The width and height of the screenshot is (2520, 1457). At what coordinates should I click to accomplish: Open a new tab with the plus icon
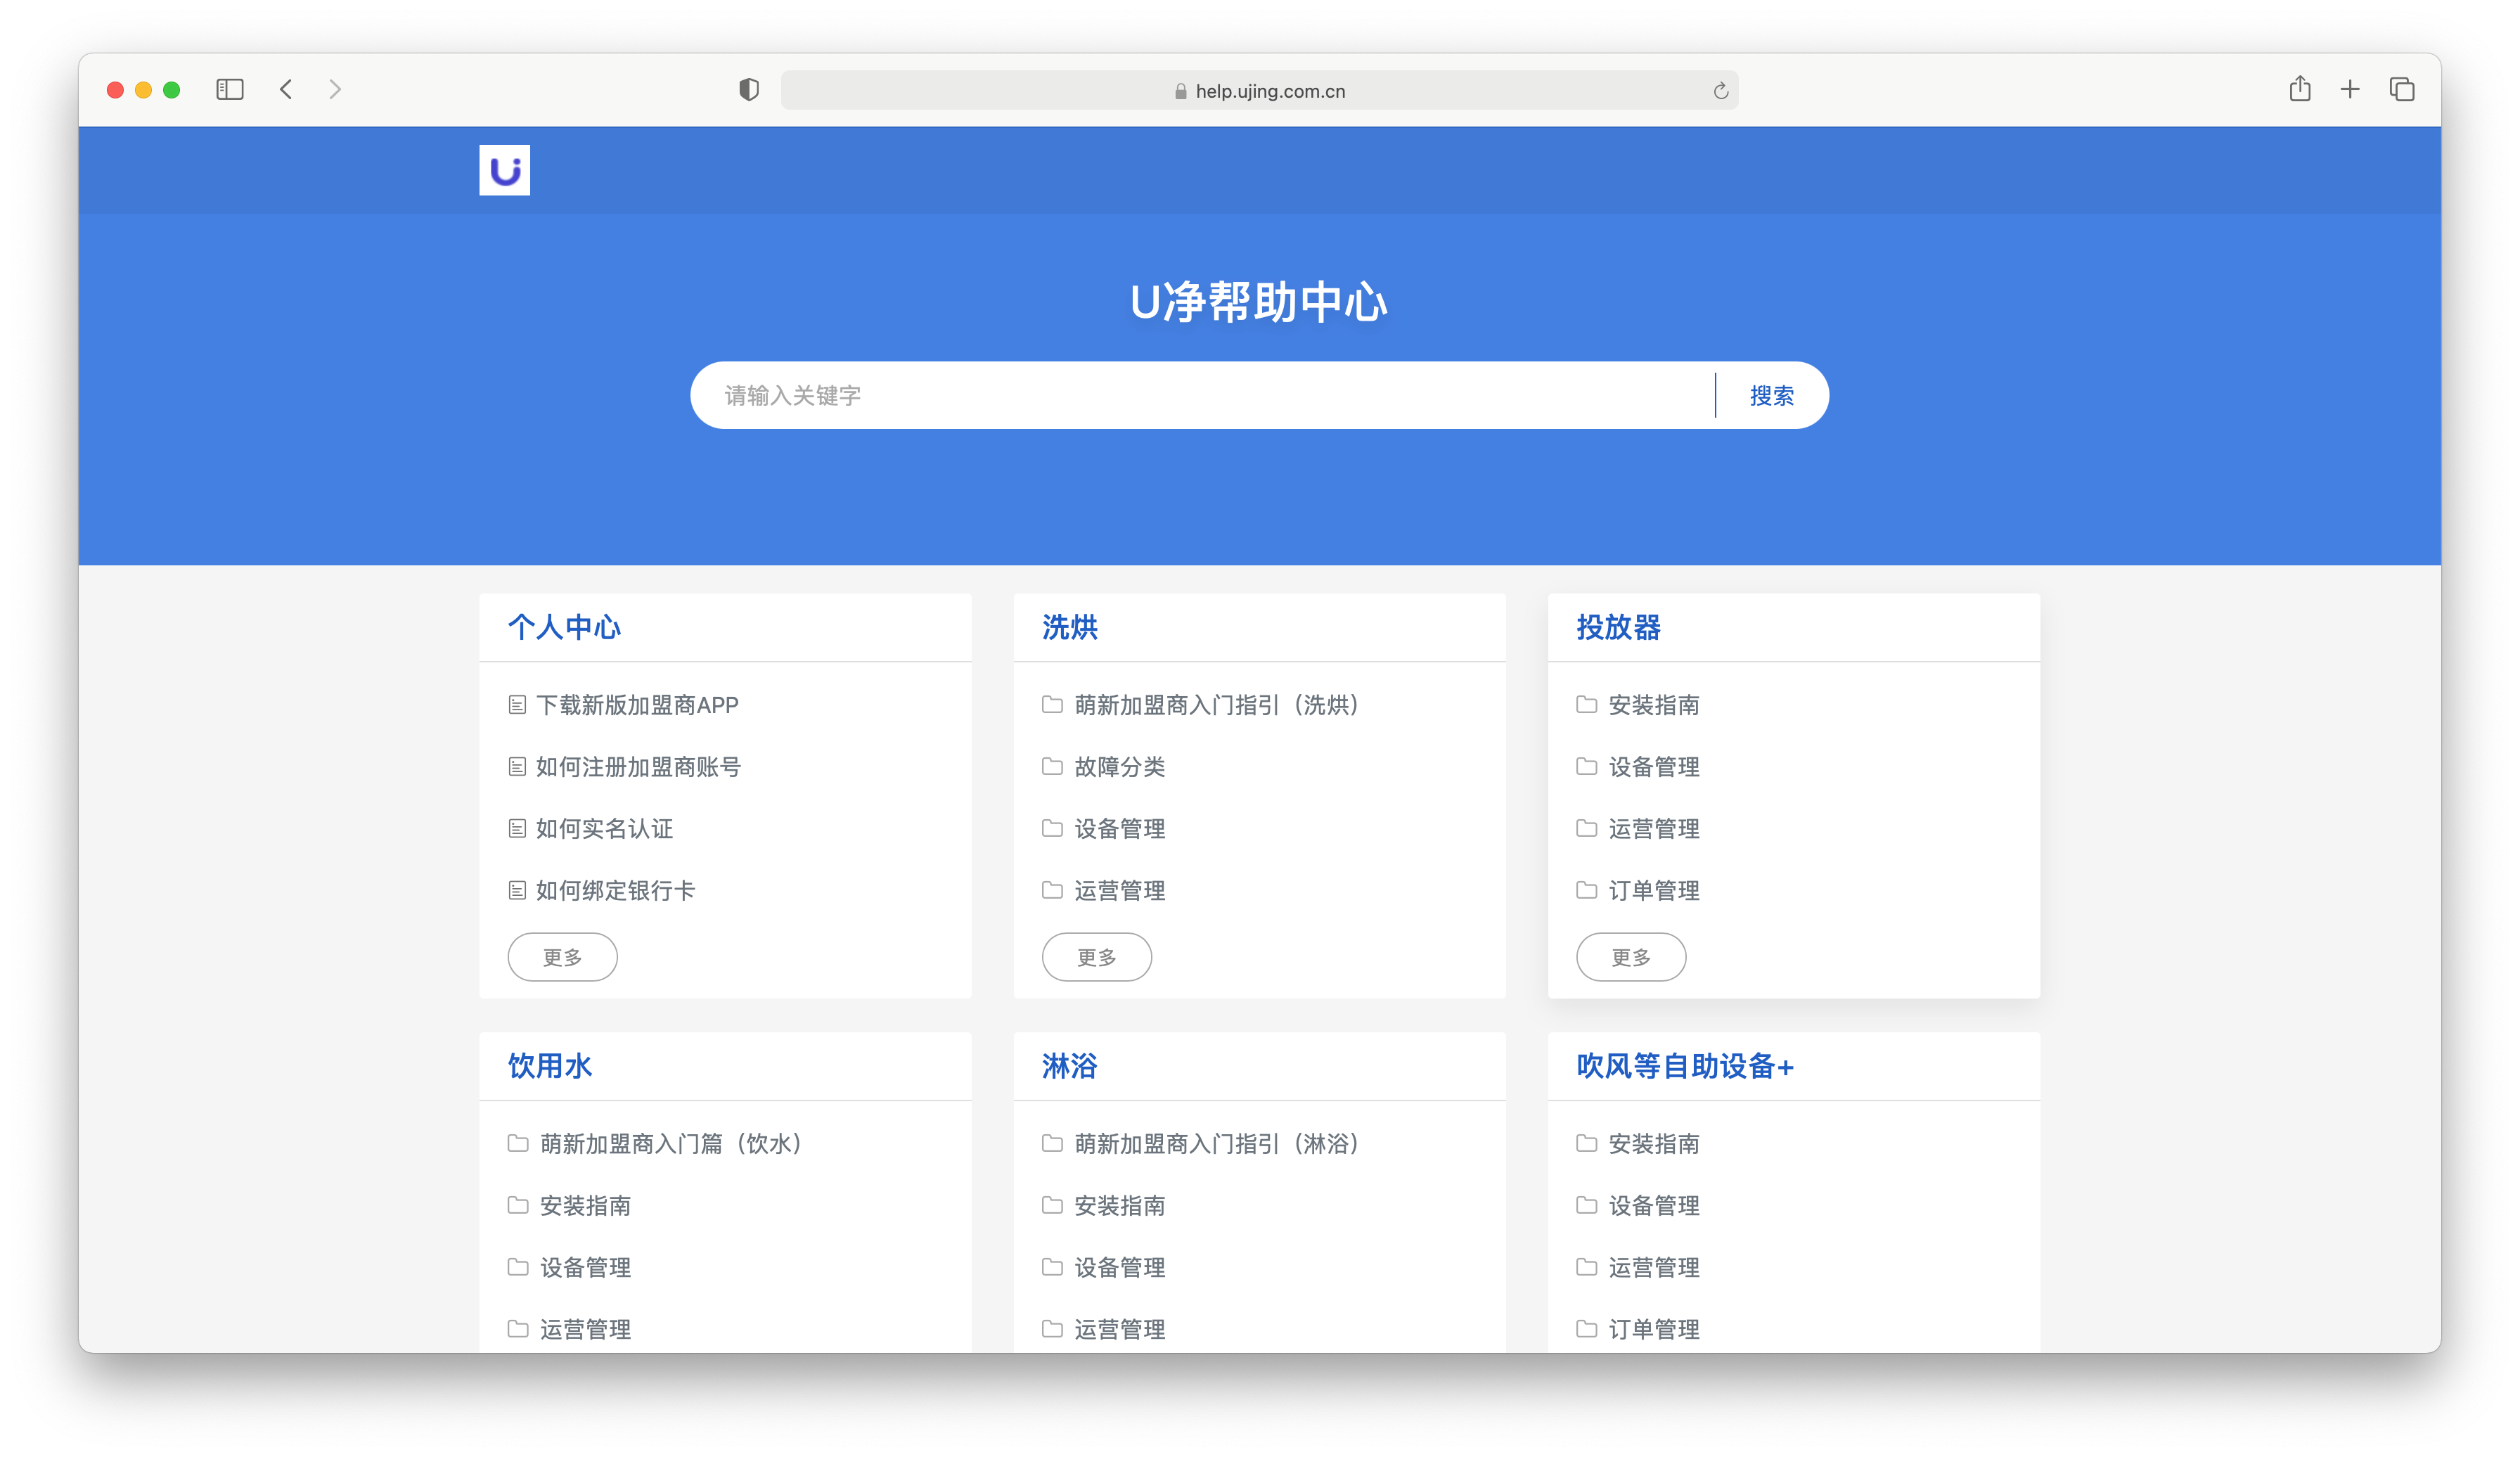[2349, 89]
